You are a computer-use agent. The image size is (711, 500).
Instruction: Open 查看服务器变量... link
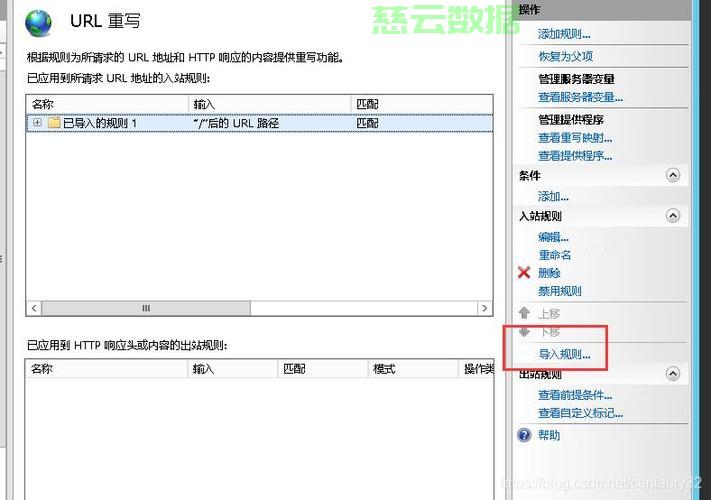point(580,97)
